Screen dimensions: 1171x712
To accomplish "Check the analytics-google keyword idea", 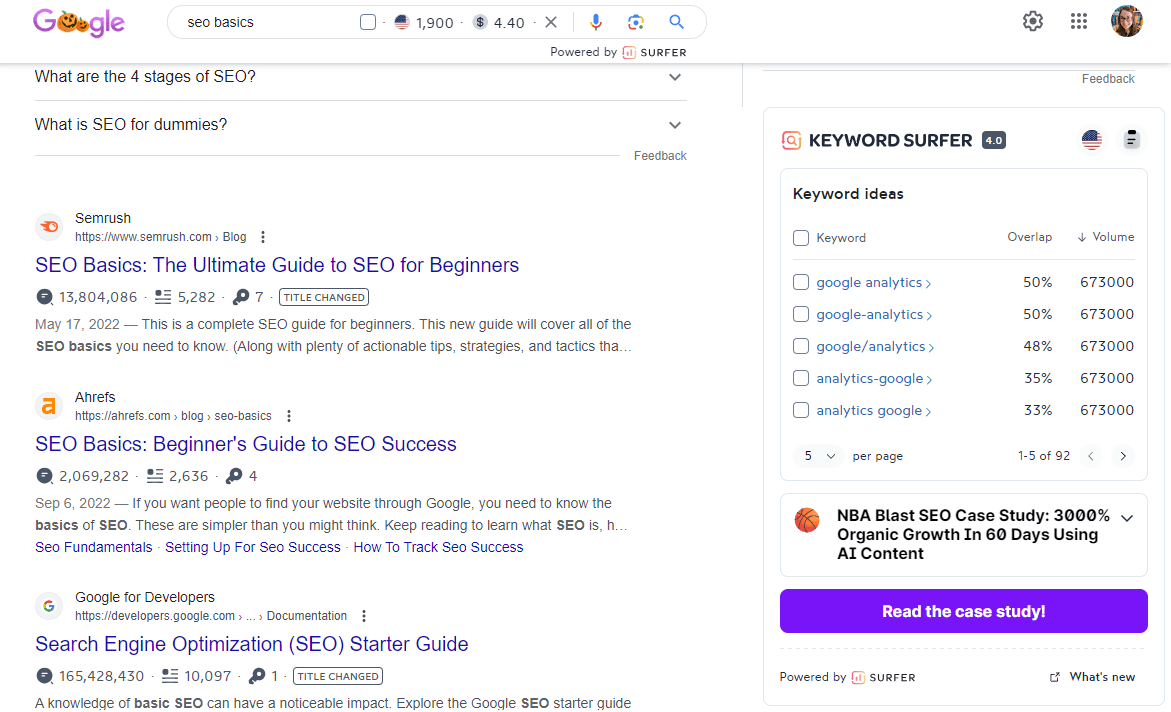I will click(x=800, y=378).
